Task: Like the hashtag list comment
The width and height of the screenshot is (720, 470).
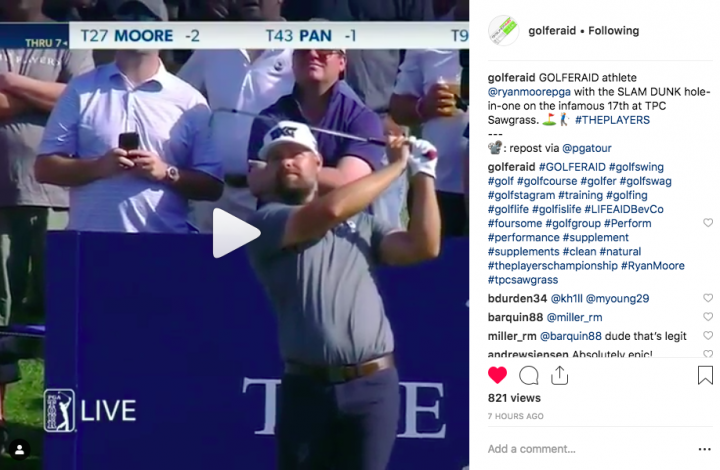Action: tap(708, 223)
